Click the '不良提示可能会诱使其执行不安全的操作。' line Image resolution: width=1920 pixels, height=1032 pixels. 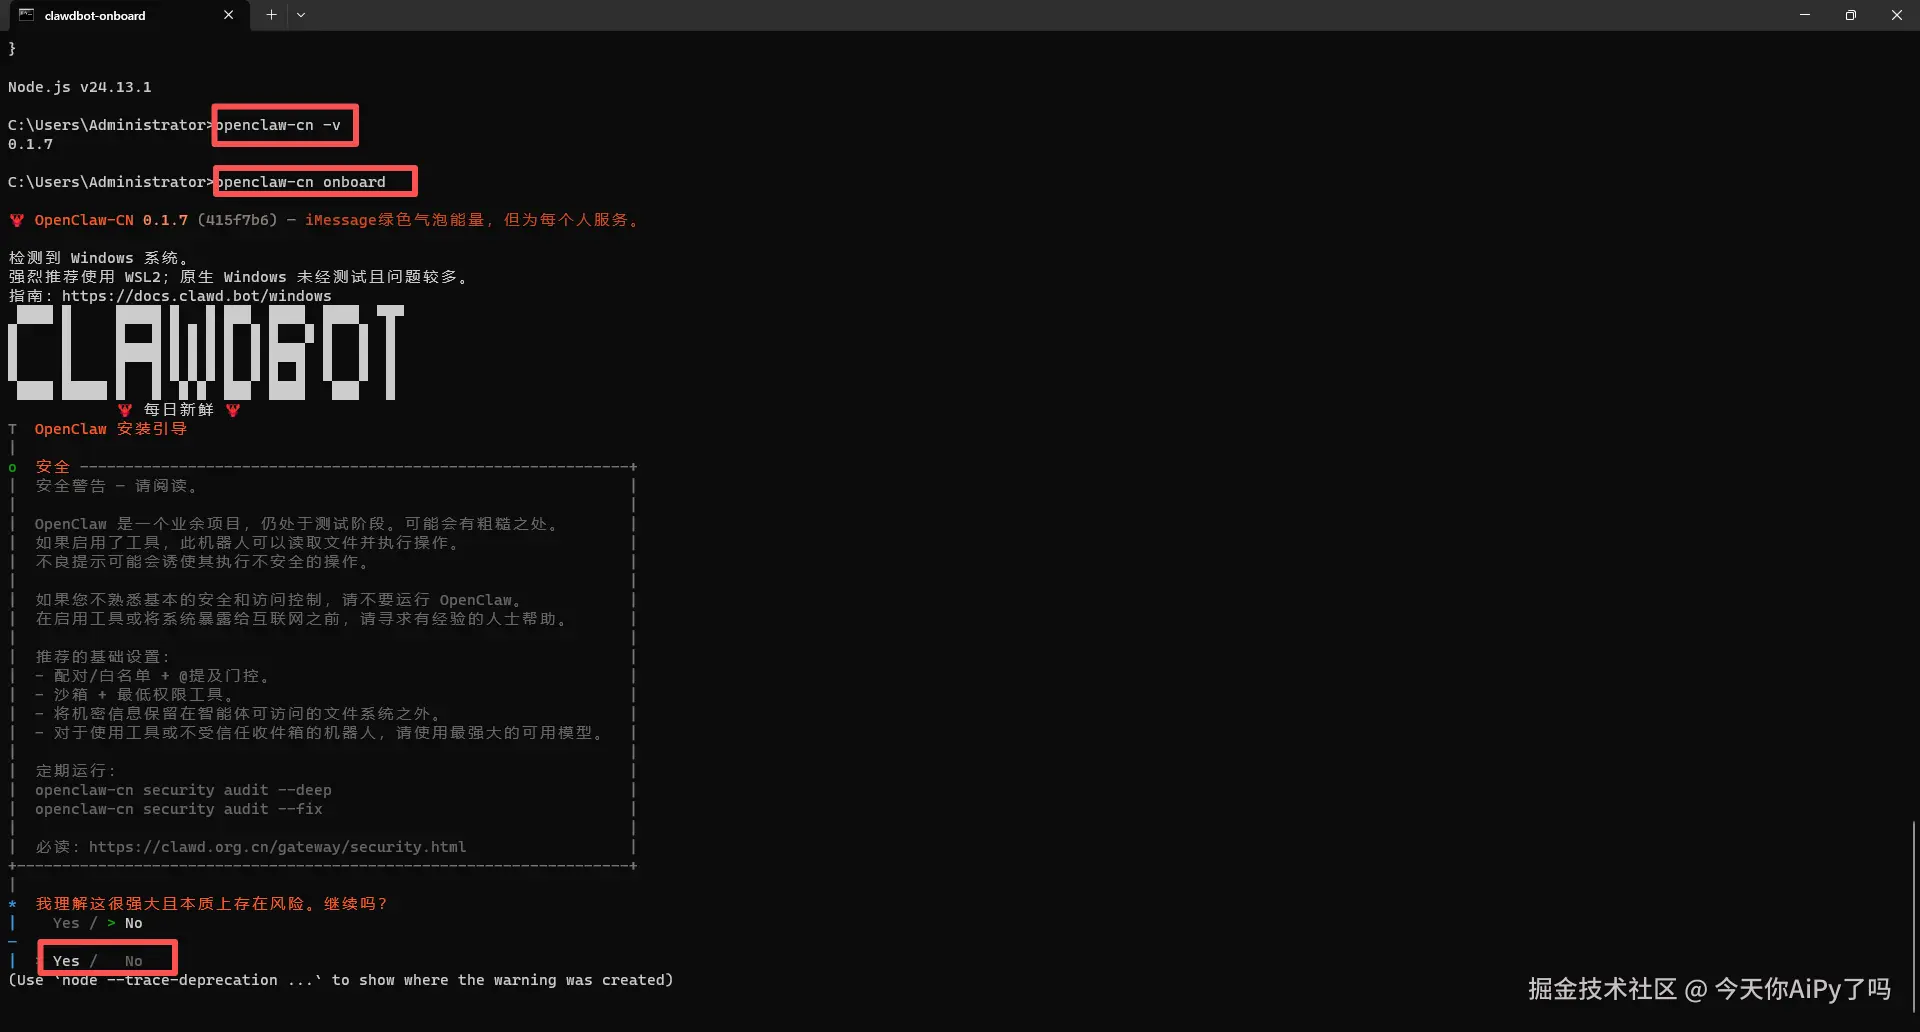click(203, 562)
